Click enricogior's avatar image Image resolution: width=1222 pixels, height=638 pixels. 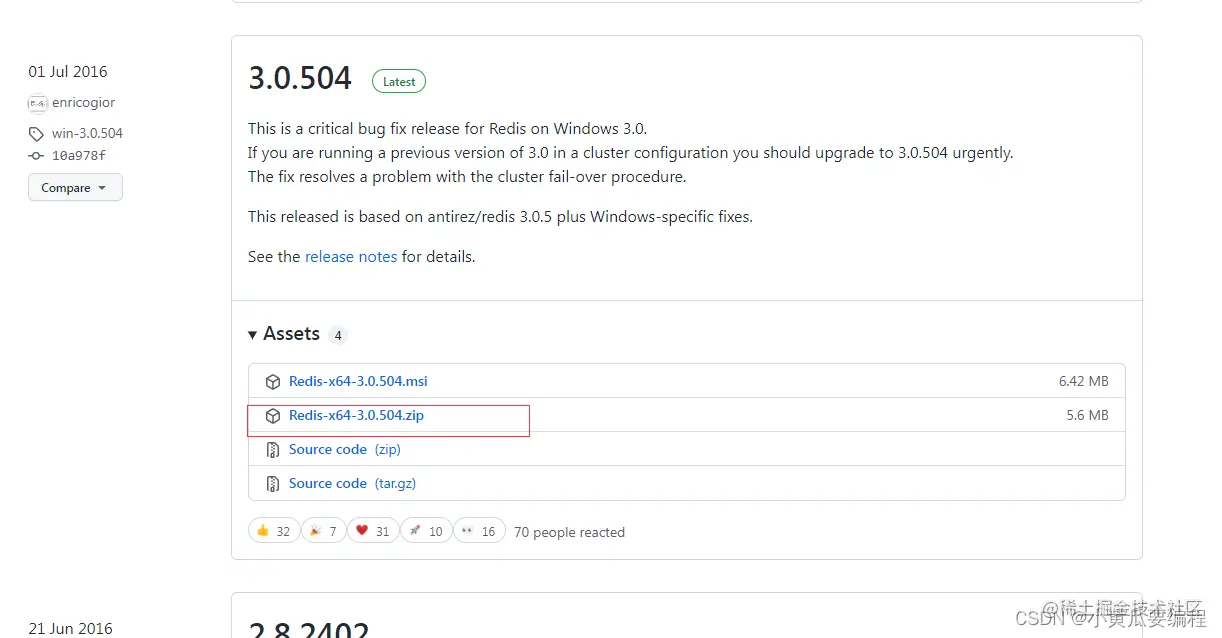[x=37, y=103]
